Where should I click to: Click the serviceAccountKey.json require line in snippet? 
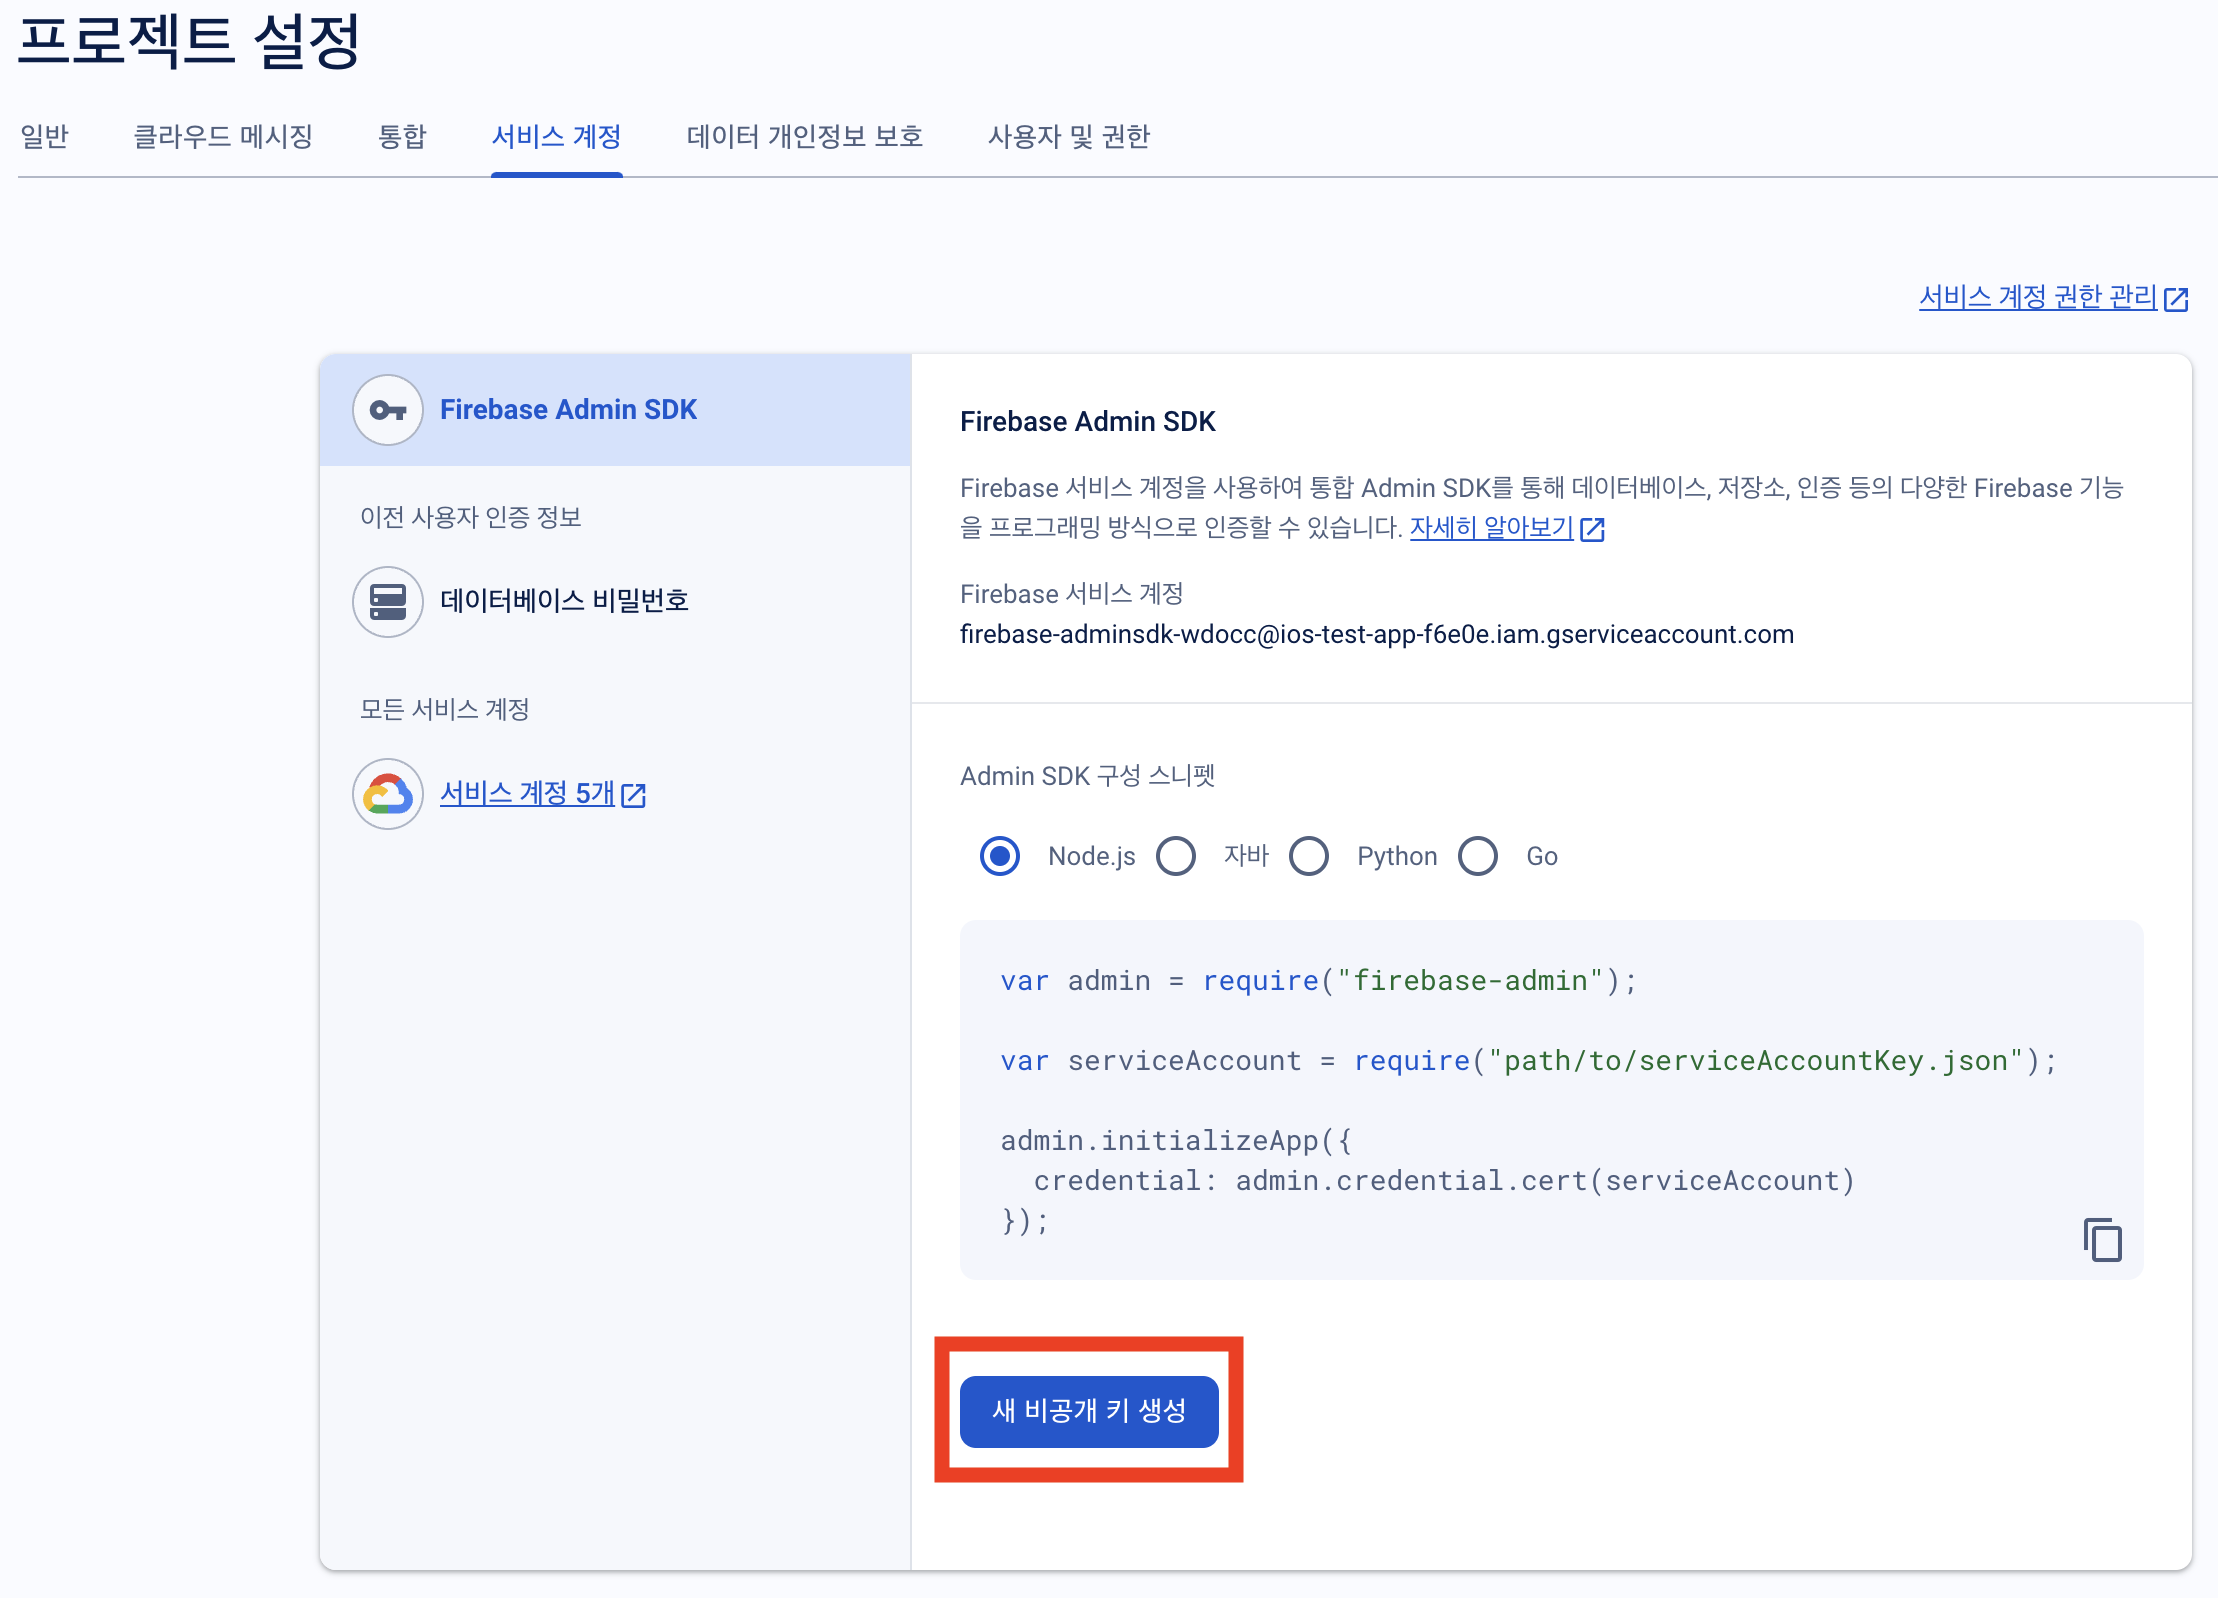point(1529,1060)
